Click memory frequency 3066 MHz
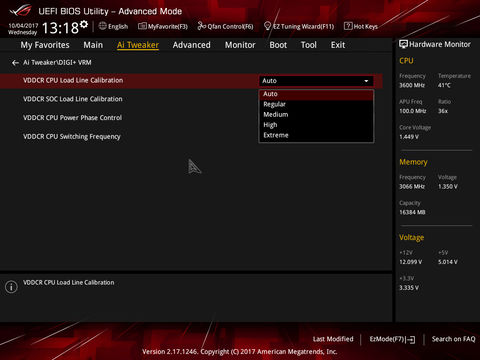This screenshot has width=480, height=360. pyautogui.click(x=412, y=187)
